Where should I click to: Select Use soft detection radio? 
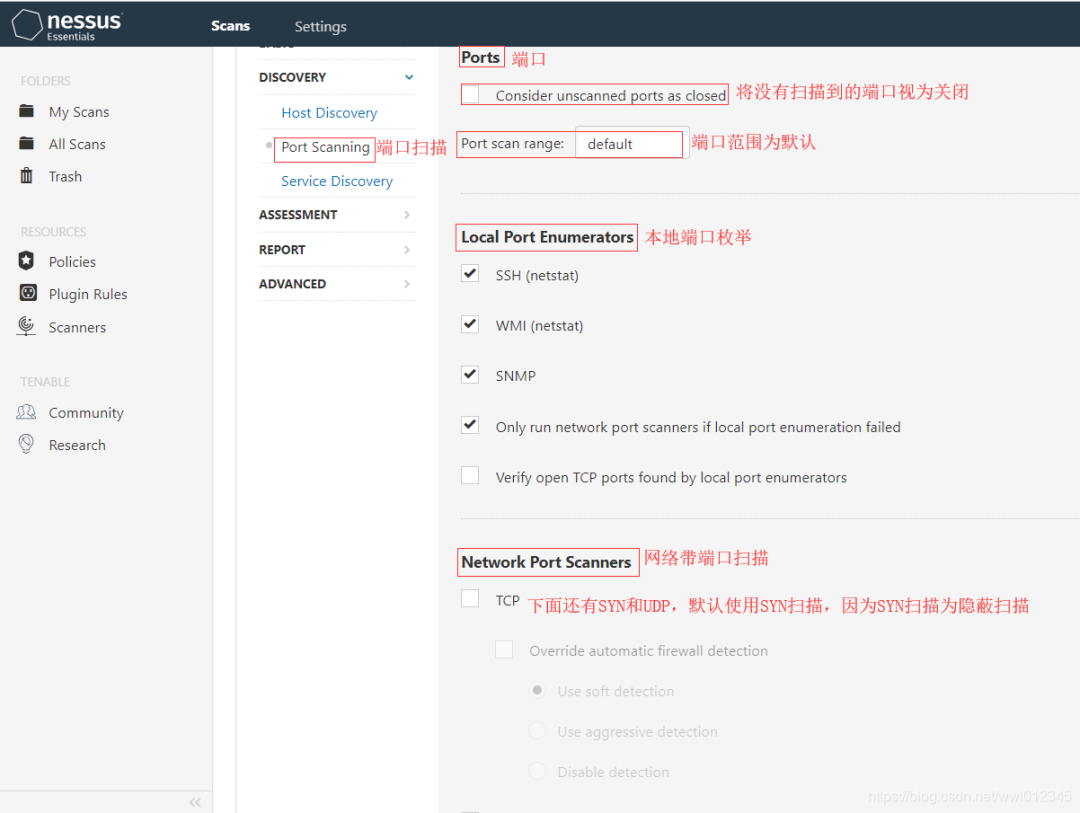click(x=537, y=690)
